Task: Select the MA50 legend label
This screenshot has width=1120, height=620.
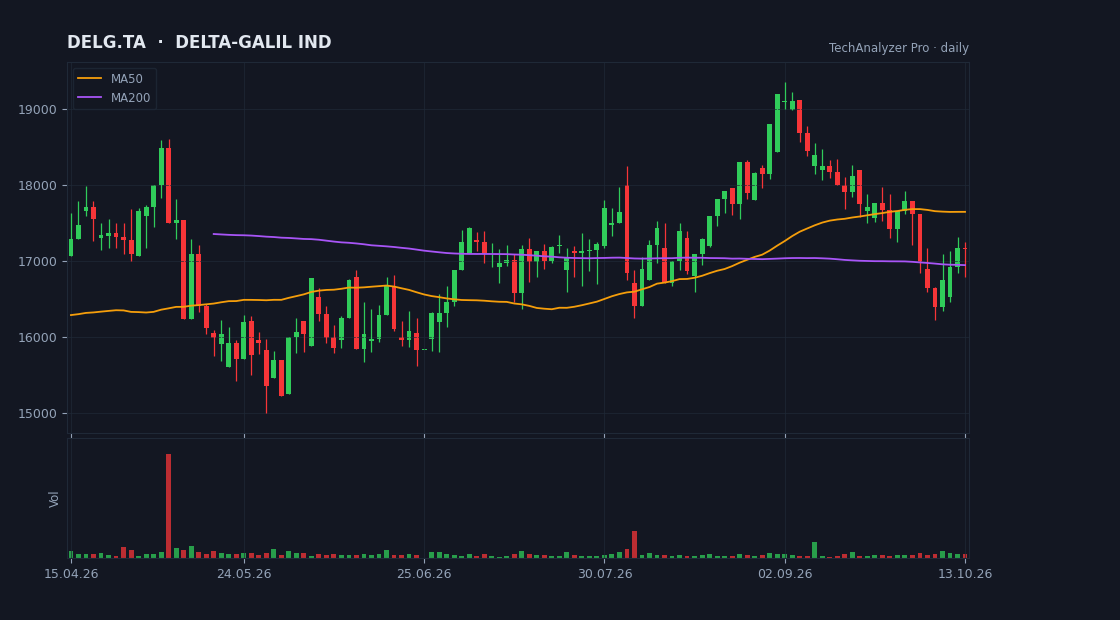Action: pos(126,79)
